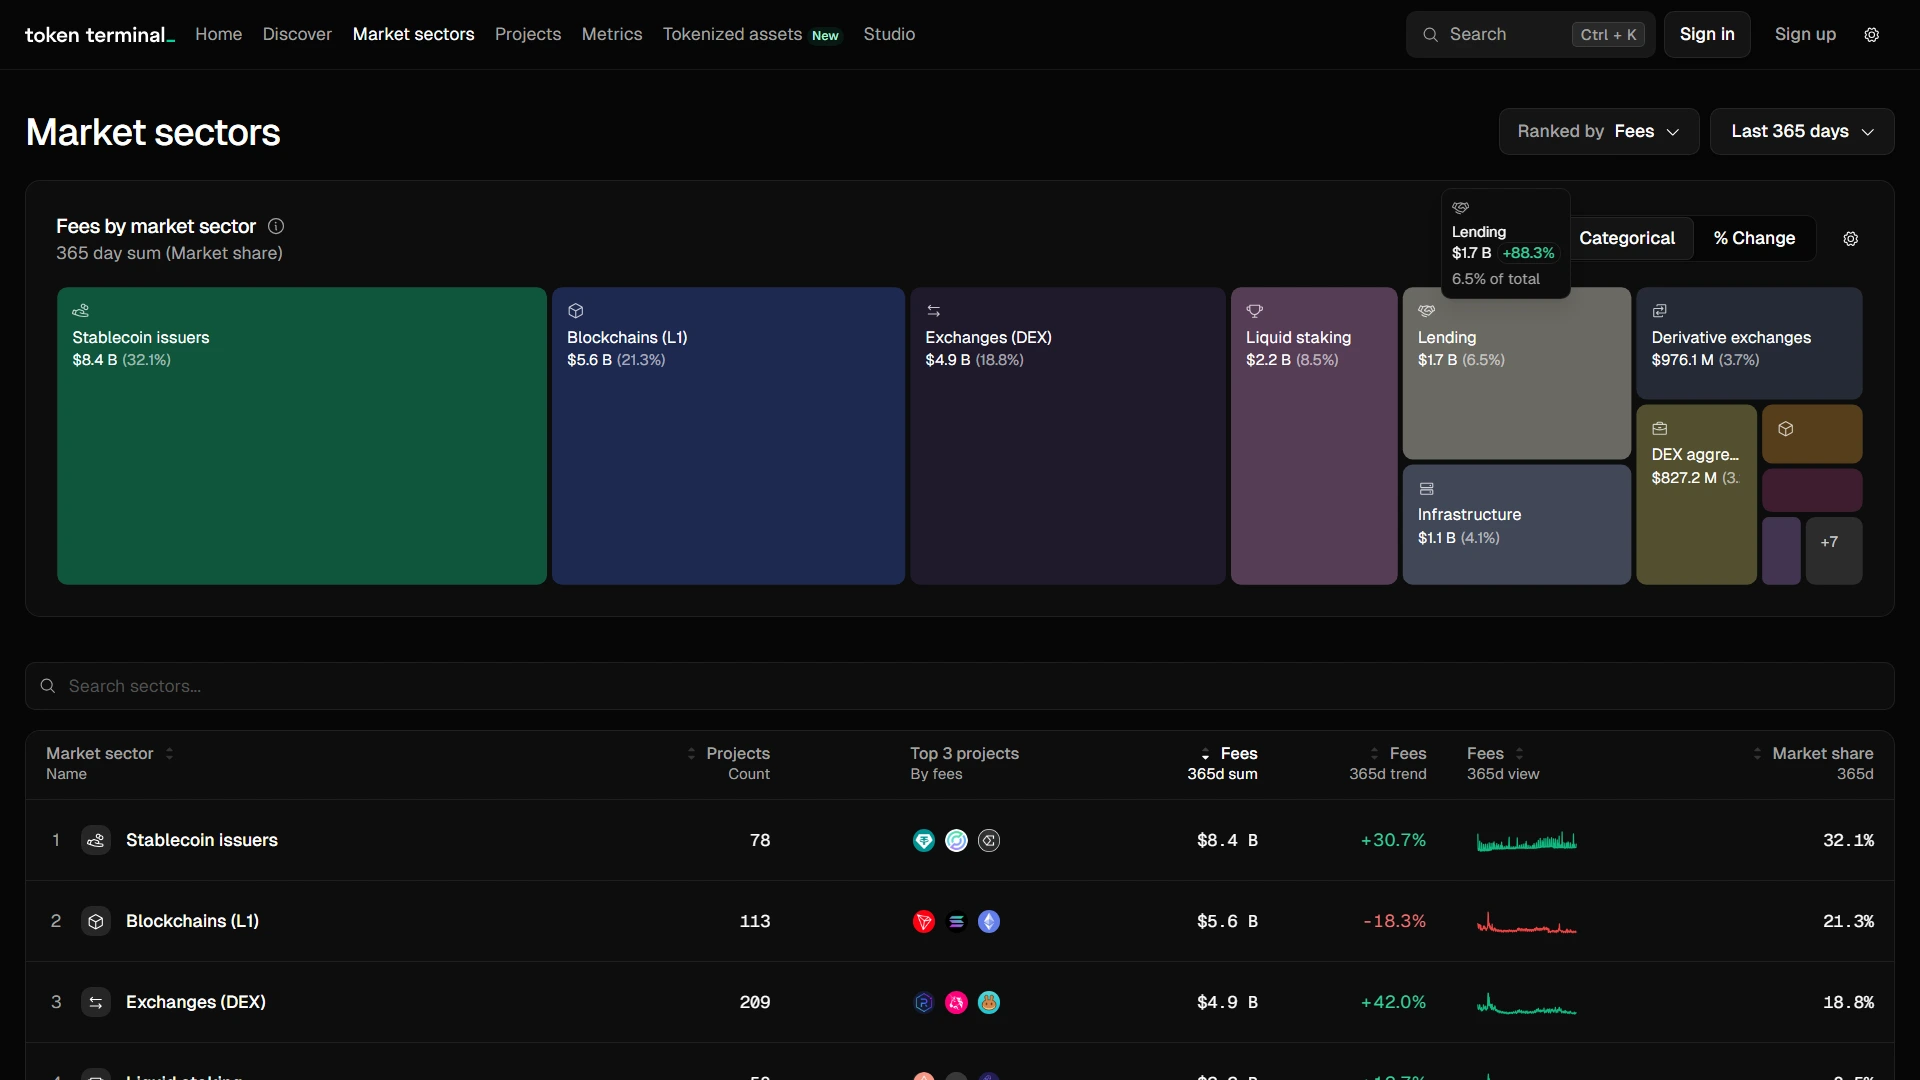
Task: Switch chart to Categorical view
Action: pos(1626,239)
